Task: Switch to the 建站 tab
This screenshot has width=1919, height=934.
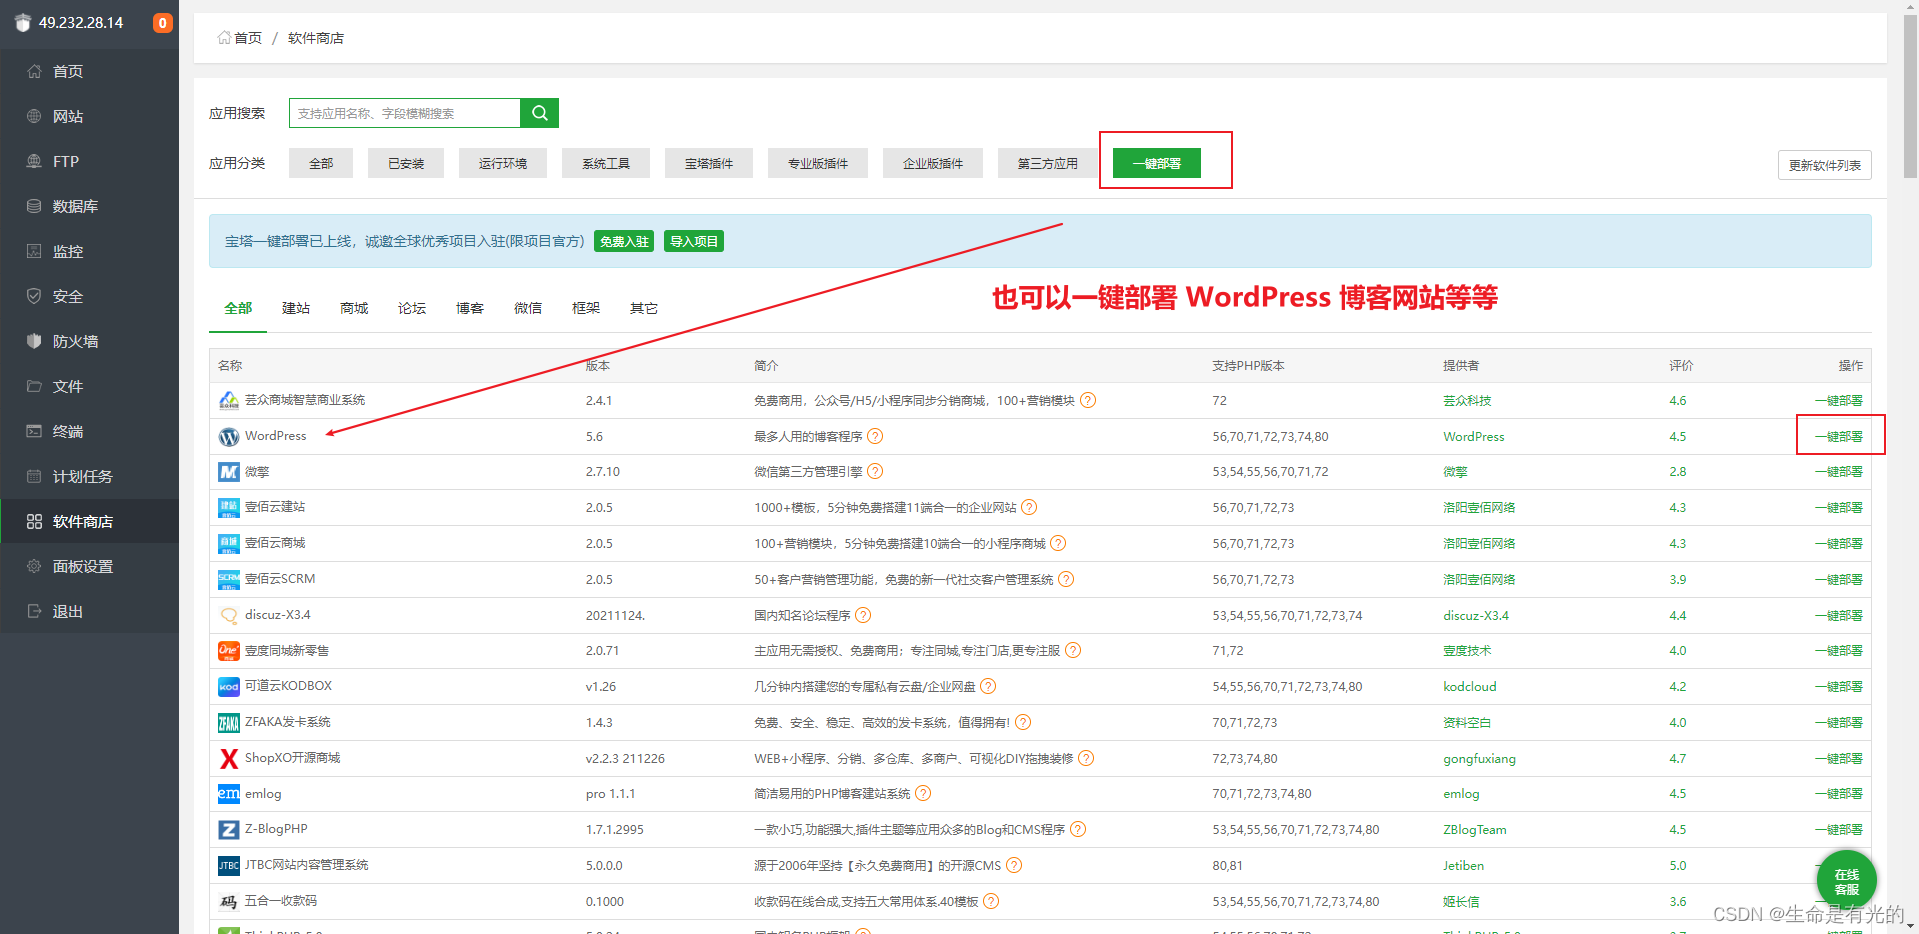Action: pos(296,308)
